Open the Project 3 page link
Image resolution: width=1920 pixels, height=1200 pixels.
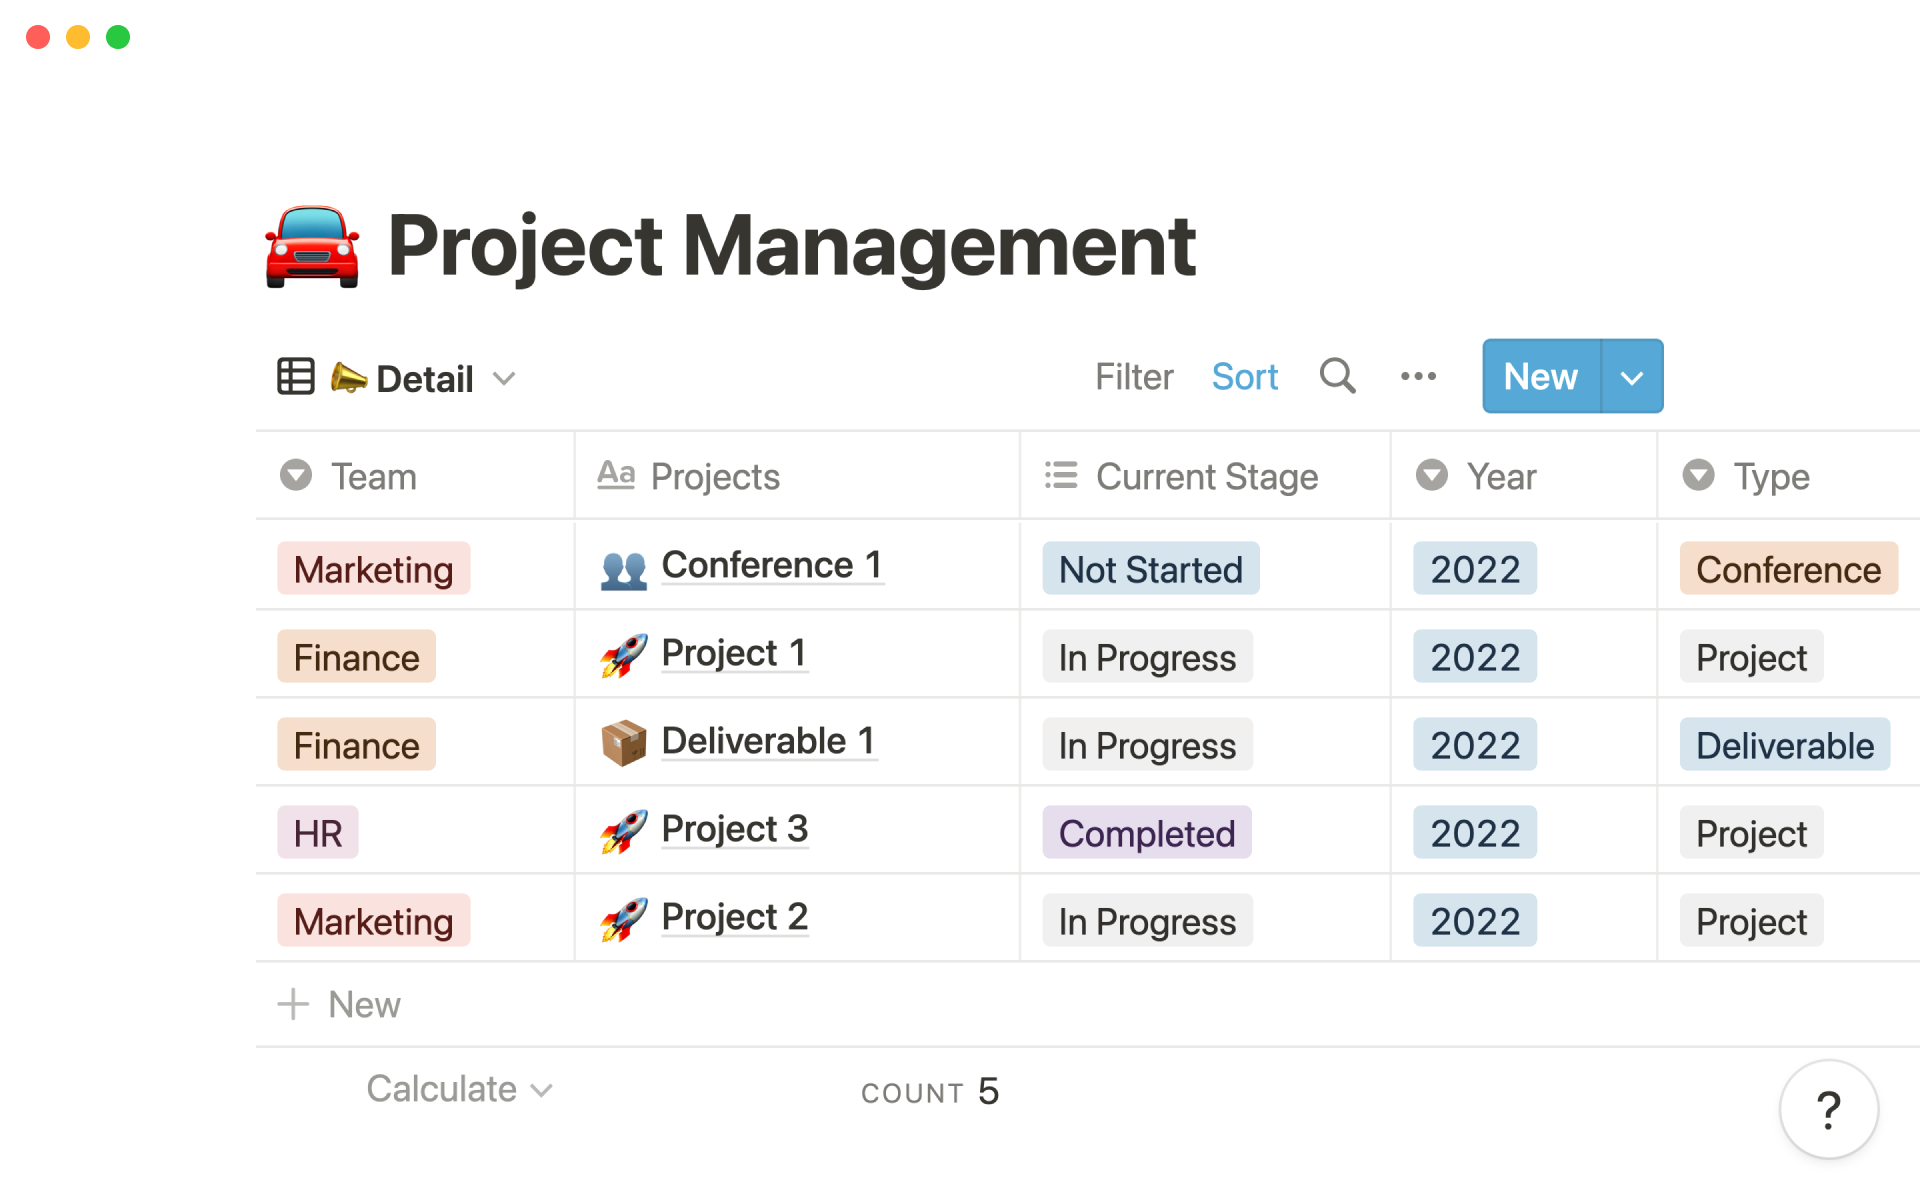pos(734,829)
